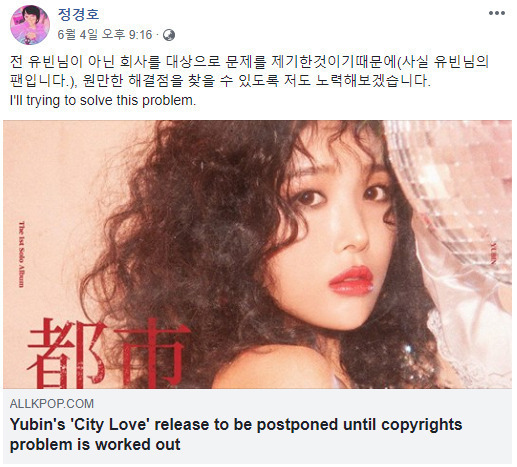Click the first Korean line starting 전 유빈님이
This screenshot has width=517, height=467.
coord(249,62)
